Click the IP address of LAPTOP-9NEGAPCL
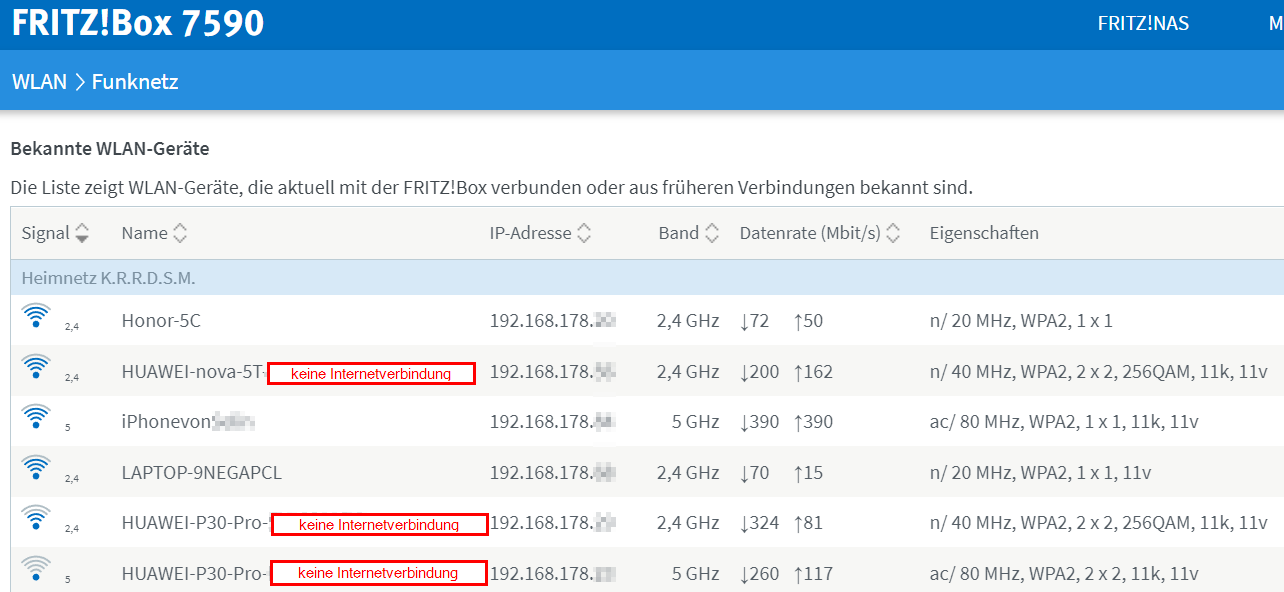Viewport: 1284px width, 592px height. point(552,472)
